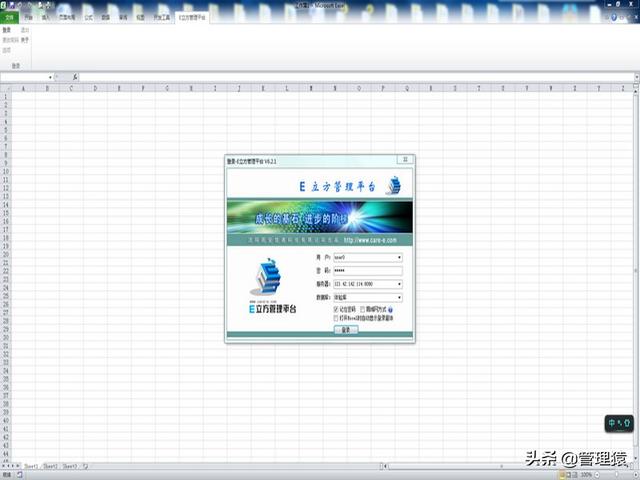
Task: Click the first sheet navigation arrow
Action: 3,466
